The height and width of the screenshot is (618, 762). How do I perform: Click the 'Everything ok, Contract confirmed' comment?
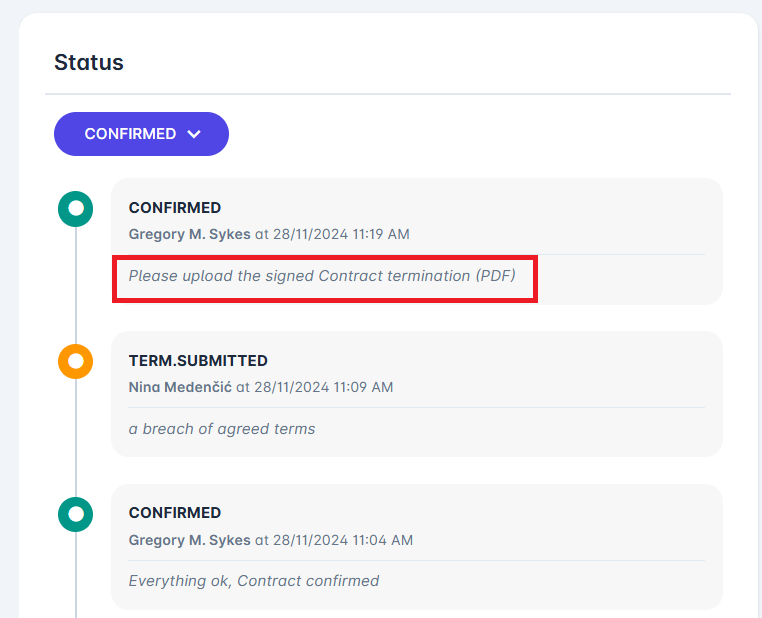[254, 580]
